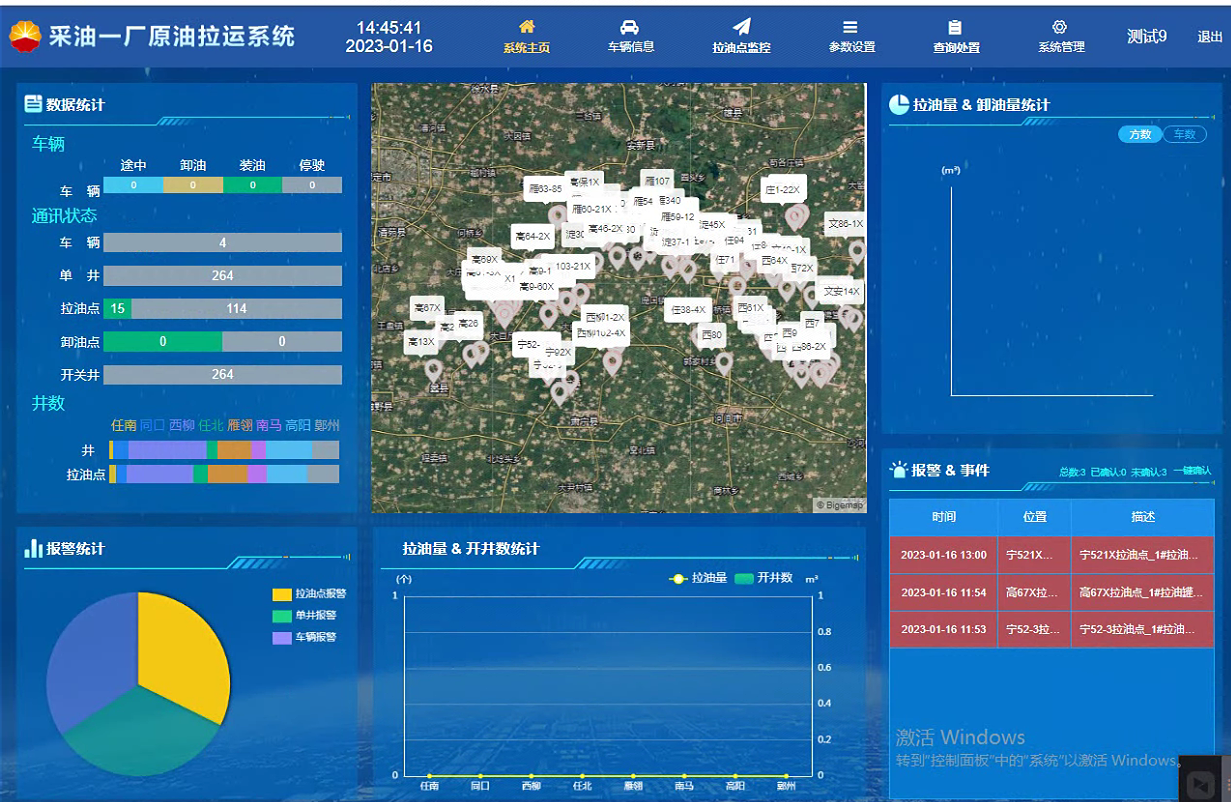
Task: Click the 时间 column header in alarm table
Action: click(943, 517)
